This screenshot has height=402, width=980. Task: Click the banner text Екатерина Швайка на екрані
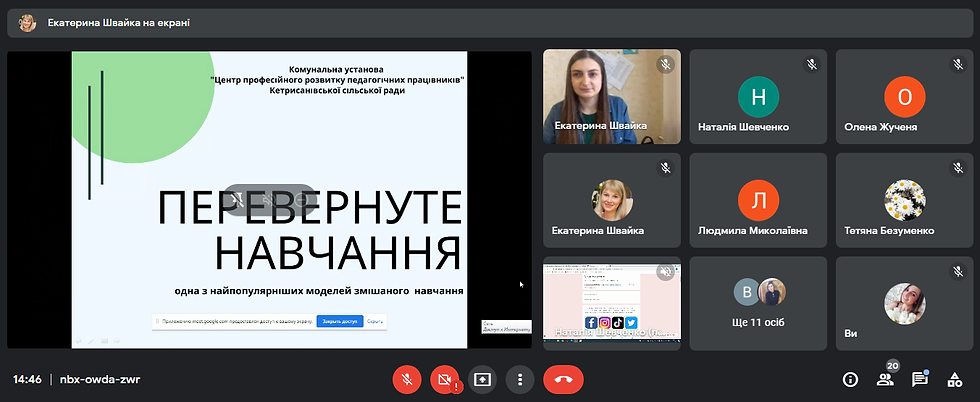(x=119, y=23)
